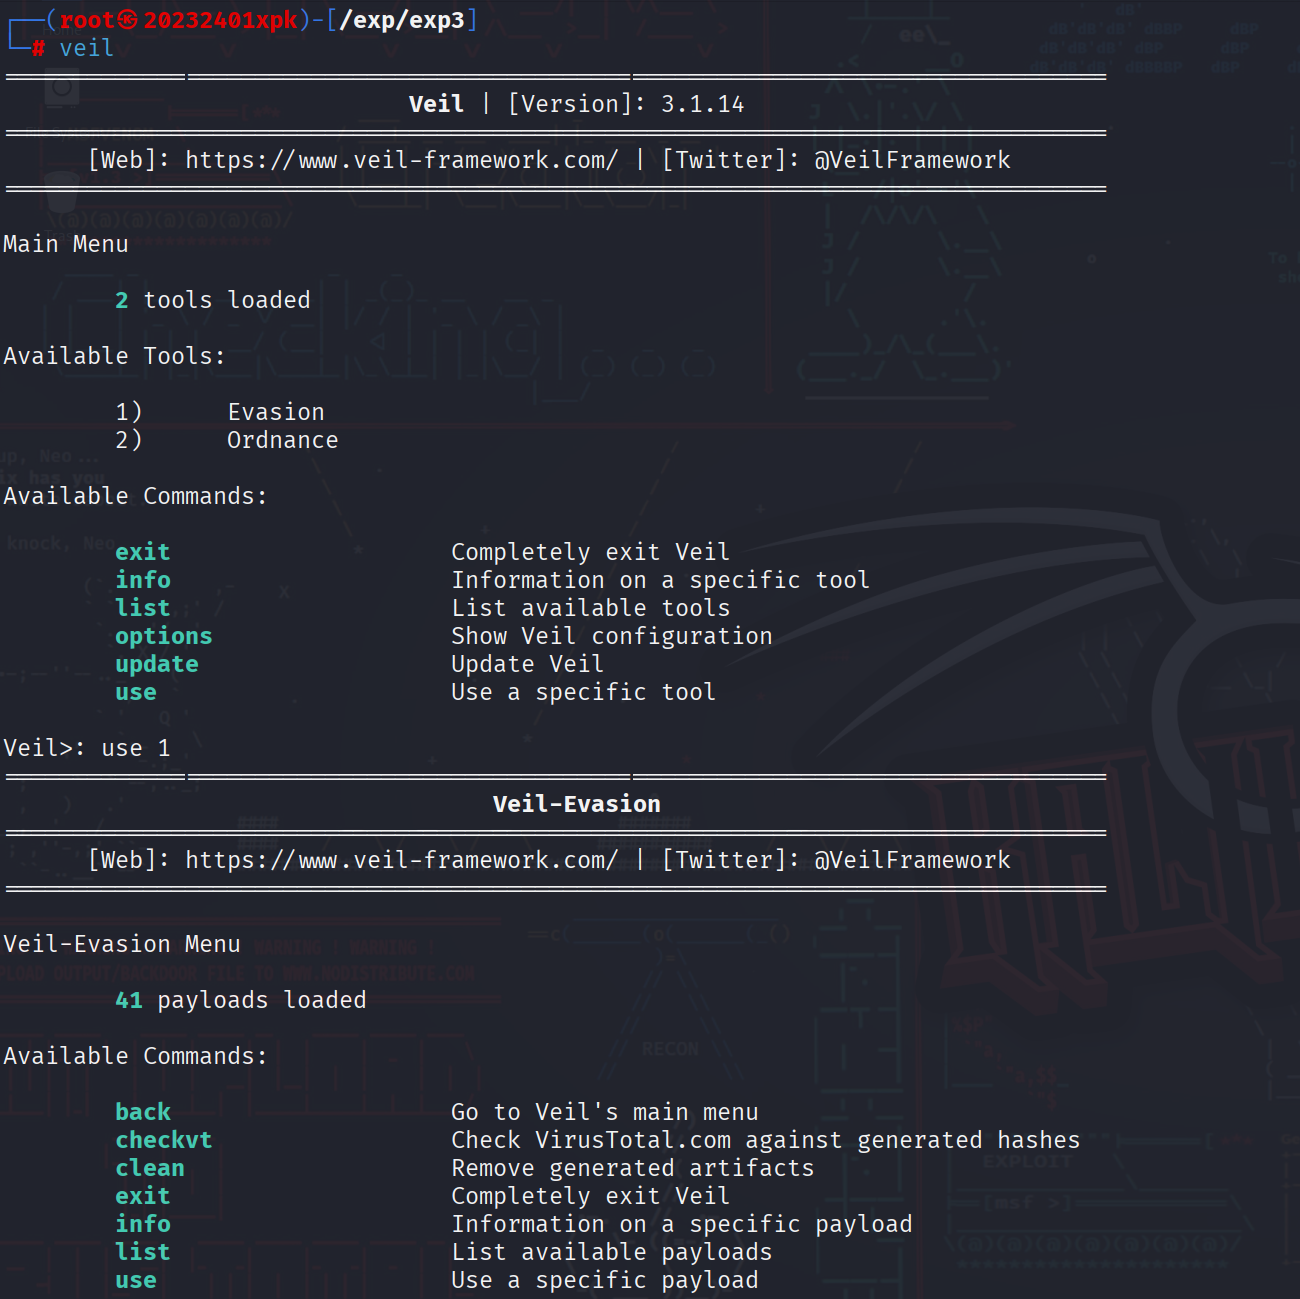Screen dimensions: 1300x1299
Task: Click the '41 payloads loaded' line
Action: pos(241,1000)
